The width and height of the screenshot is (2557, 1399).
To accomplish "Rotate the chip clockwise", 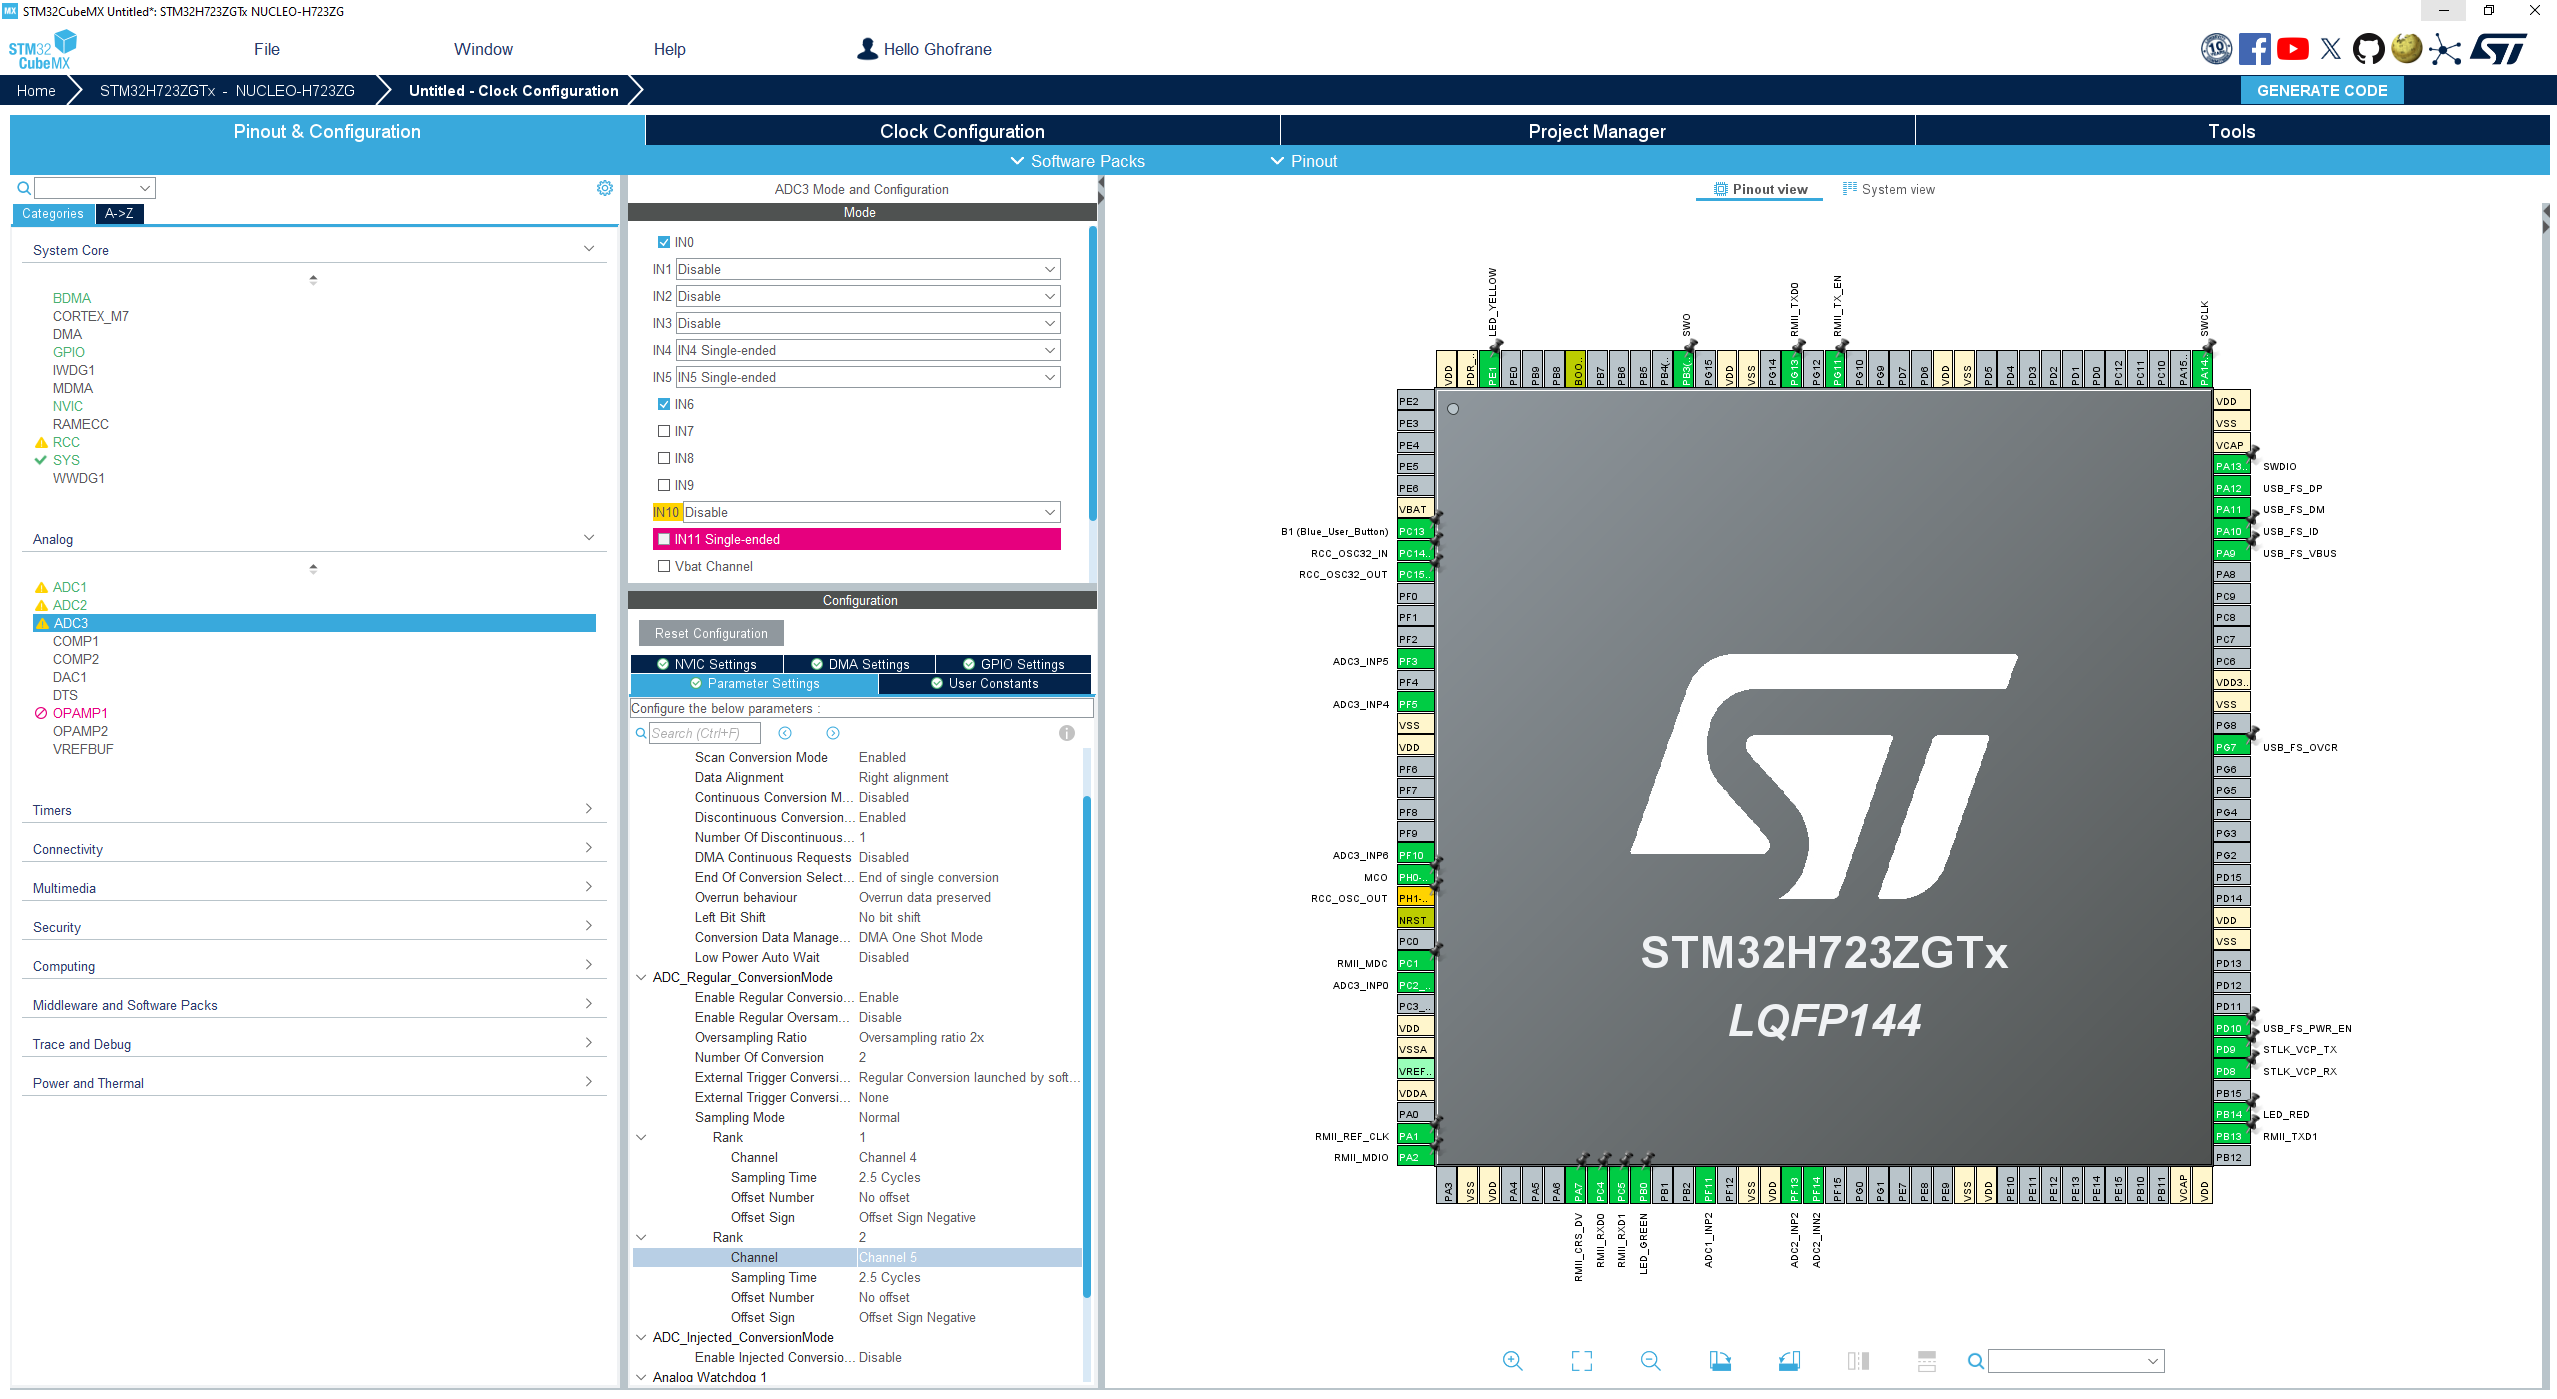I will click(x=1720, y=1360).
